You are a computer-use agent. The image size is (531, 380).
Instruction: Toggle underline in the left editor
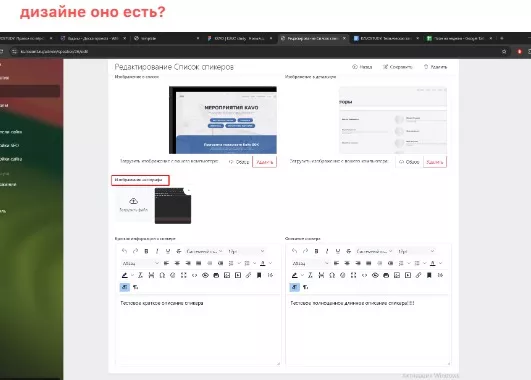pos(168,251)
